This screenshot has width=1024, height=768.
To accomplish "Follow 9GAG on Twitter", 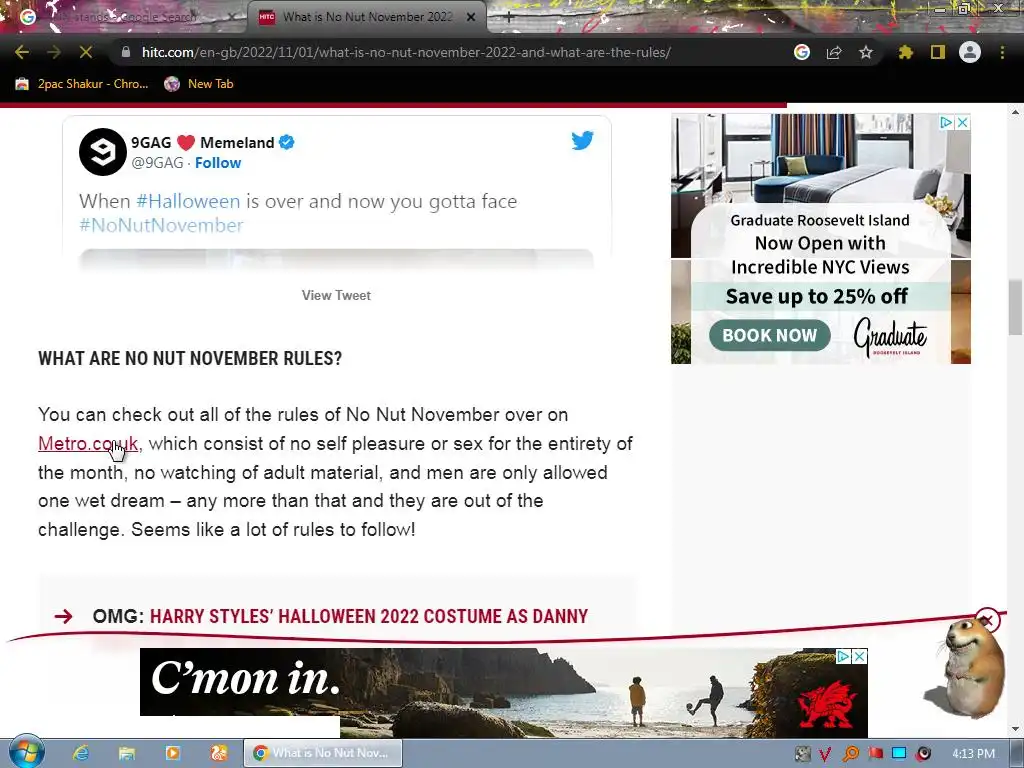I will click(x=218, y=163).
